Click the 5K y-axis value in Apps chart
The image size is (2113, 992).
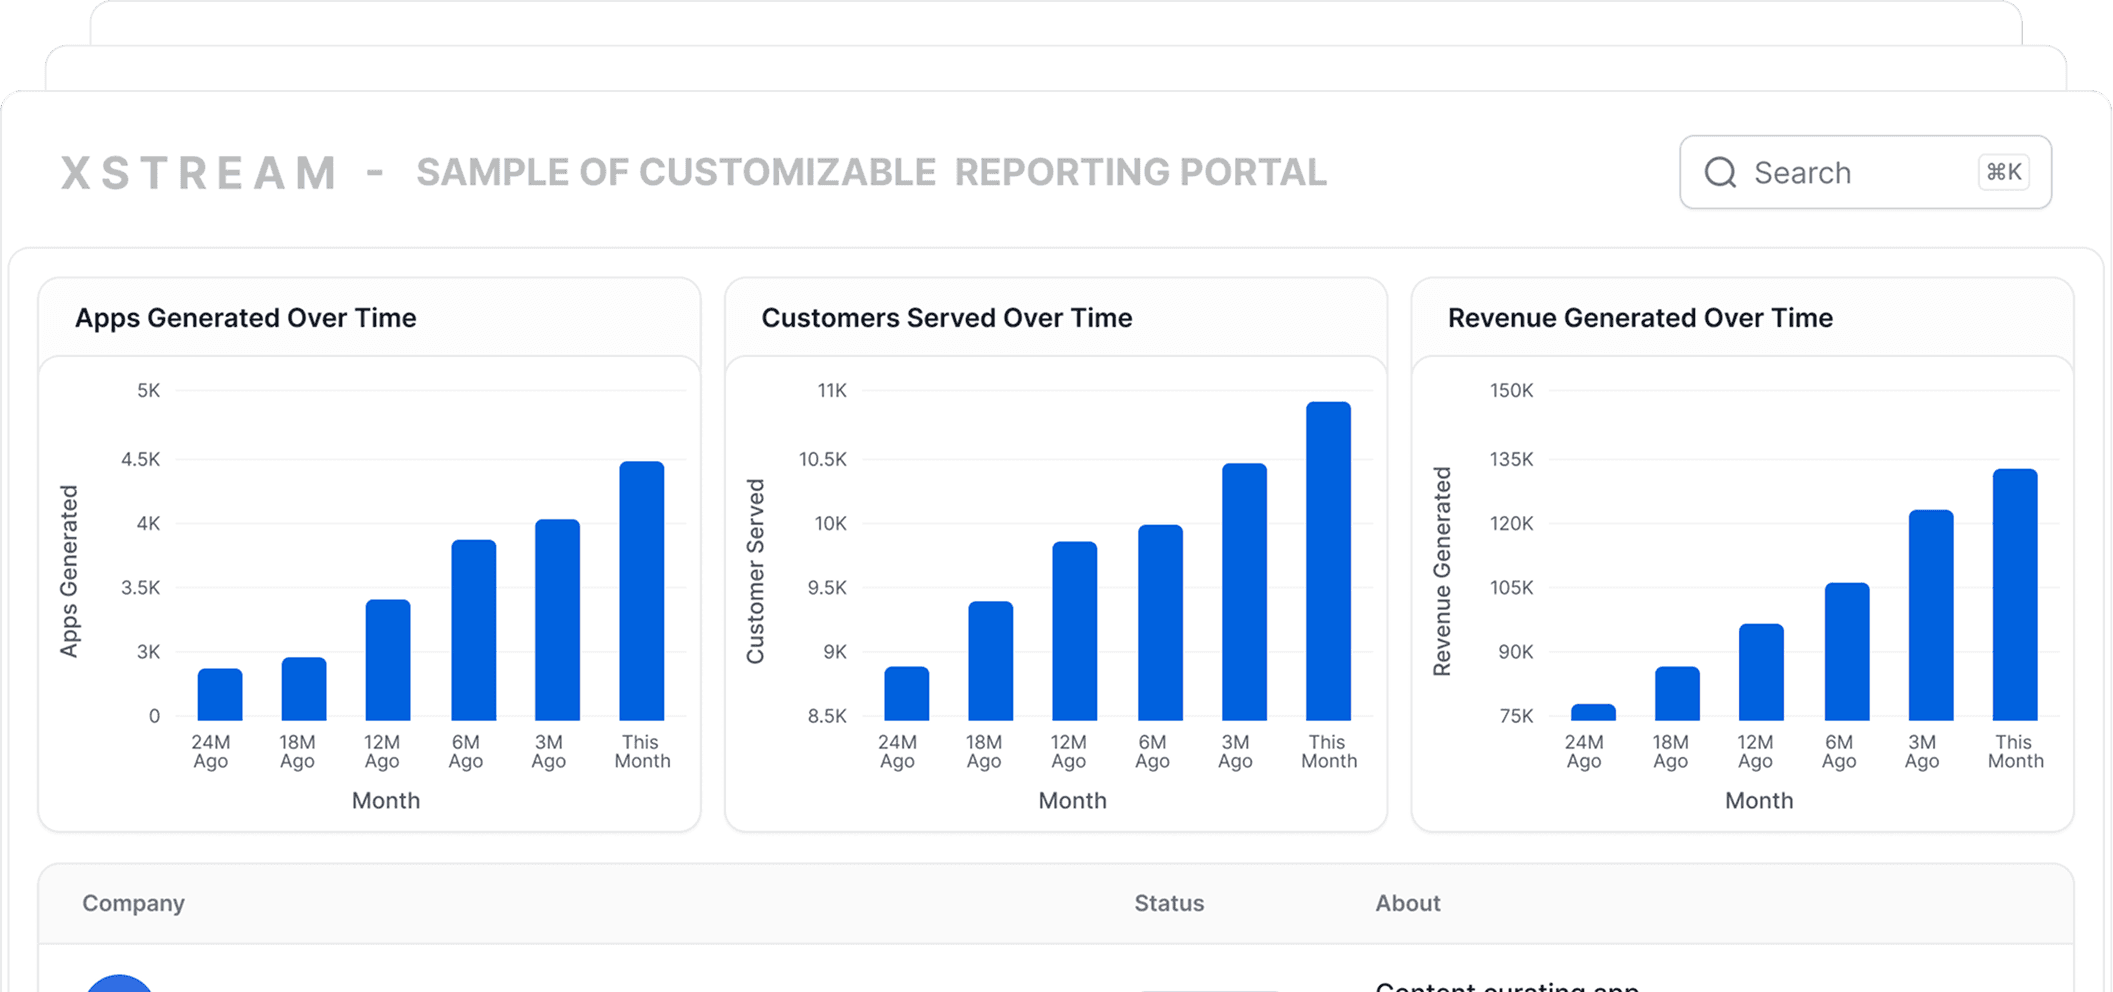tap(148, 390)
